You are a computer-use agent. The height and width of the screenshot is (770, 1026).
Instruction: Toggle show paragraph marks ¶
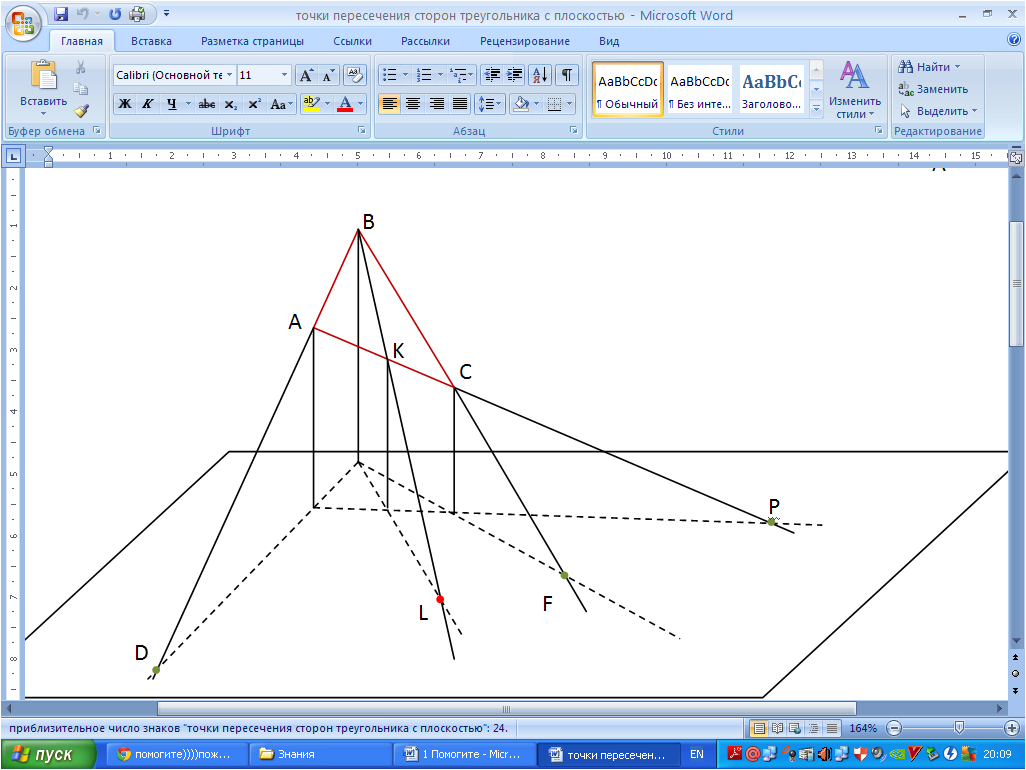(567, 75)
